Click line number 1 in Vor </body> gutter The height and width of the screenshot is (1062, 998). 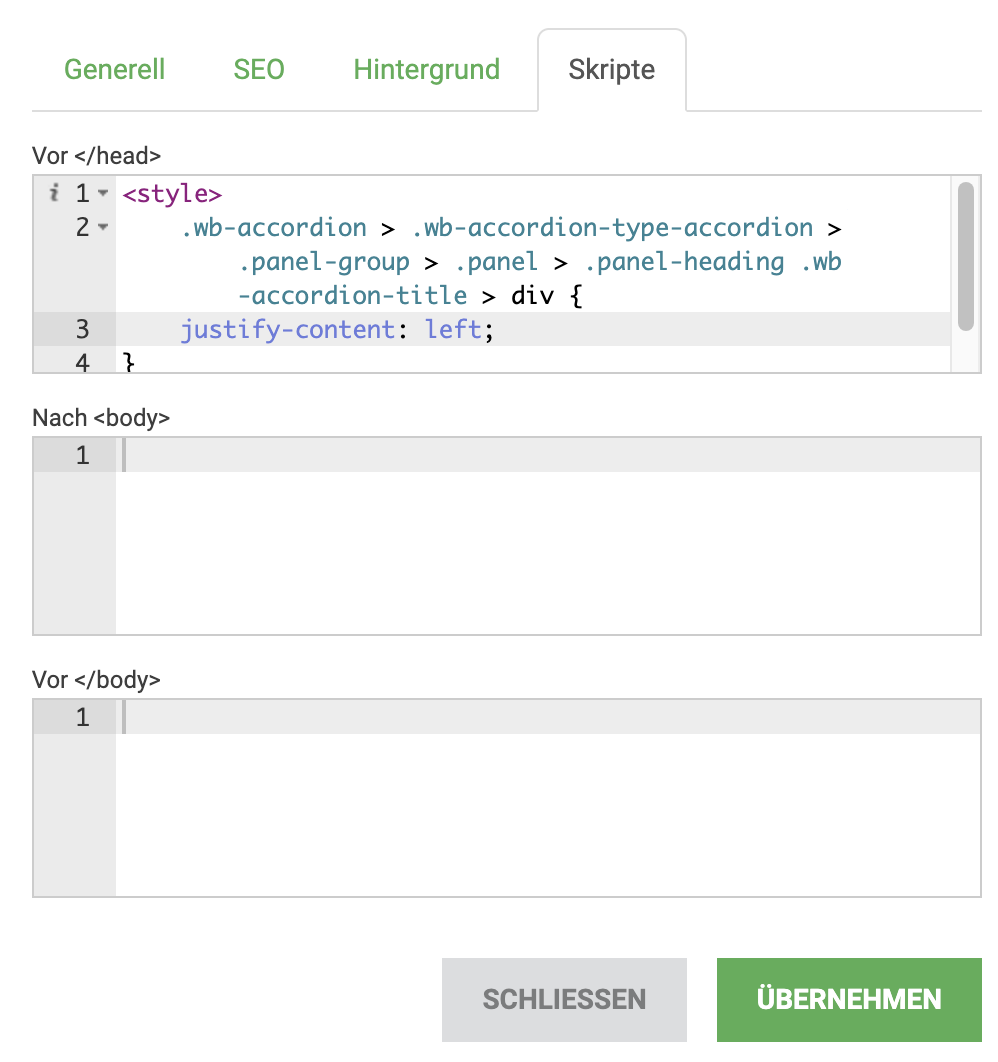82,717
